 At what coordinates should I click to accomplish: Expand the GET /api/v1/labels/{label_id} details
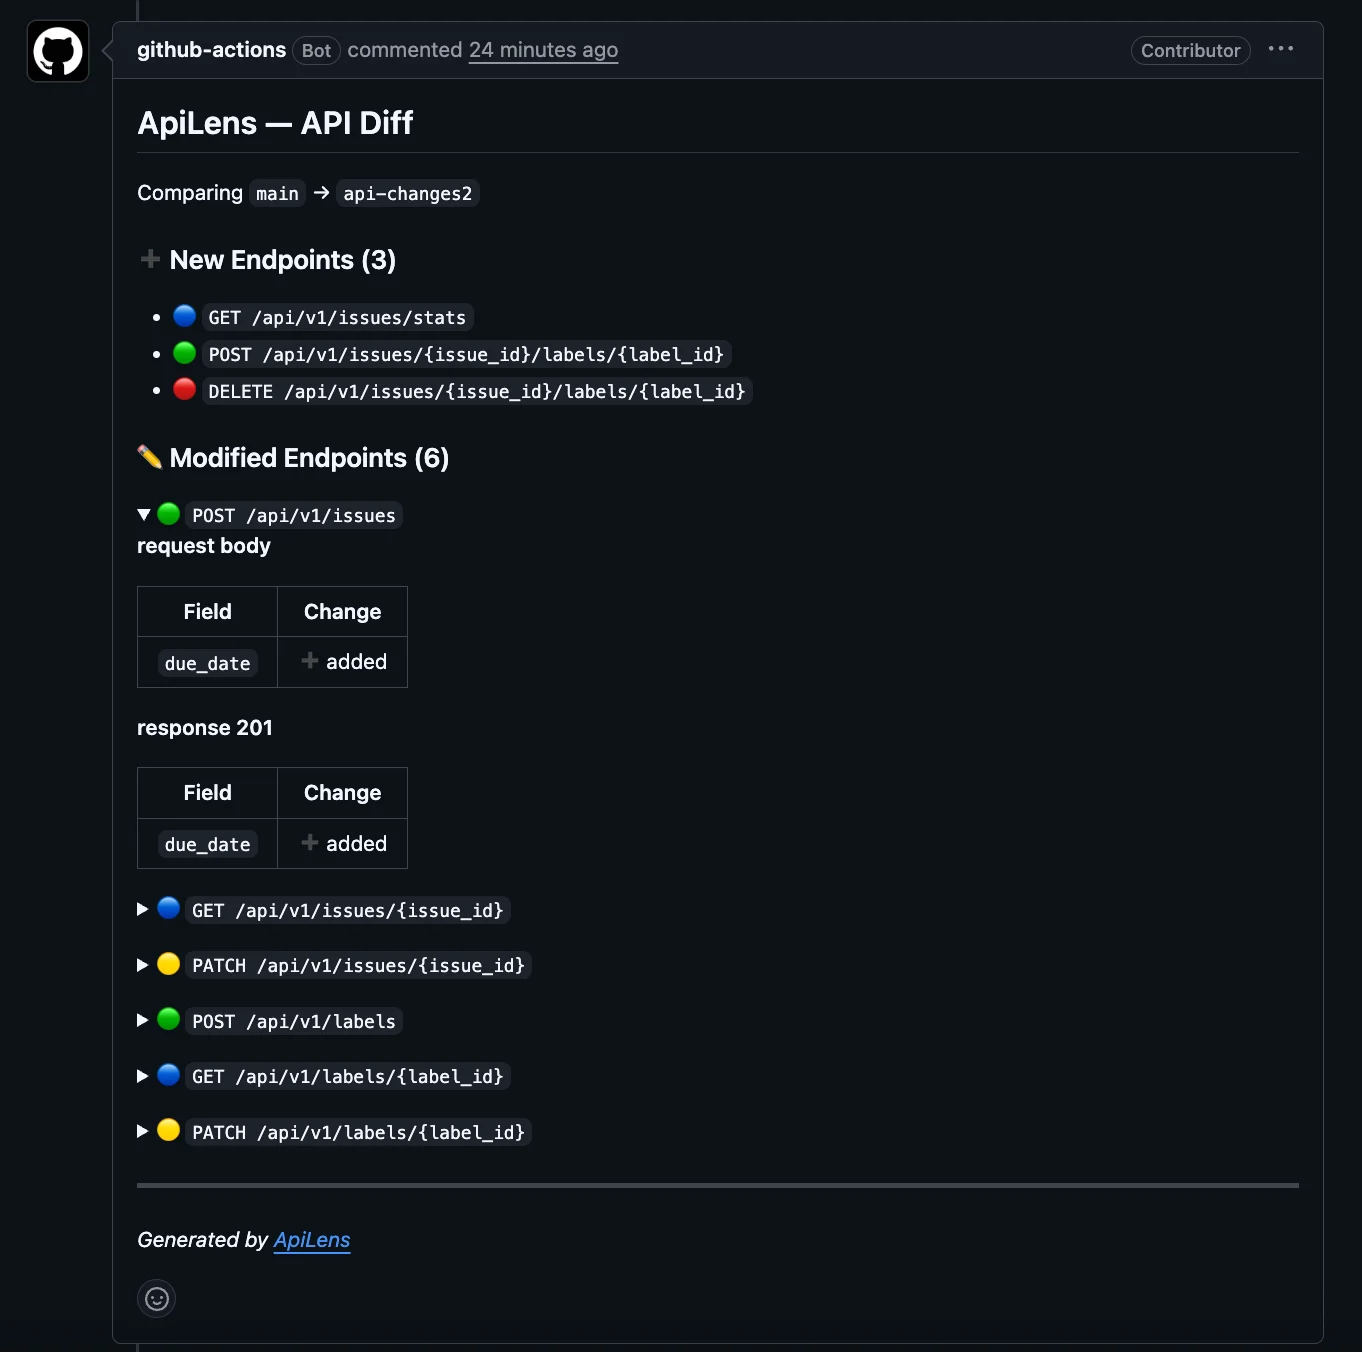[x=143, y=1076]
